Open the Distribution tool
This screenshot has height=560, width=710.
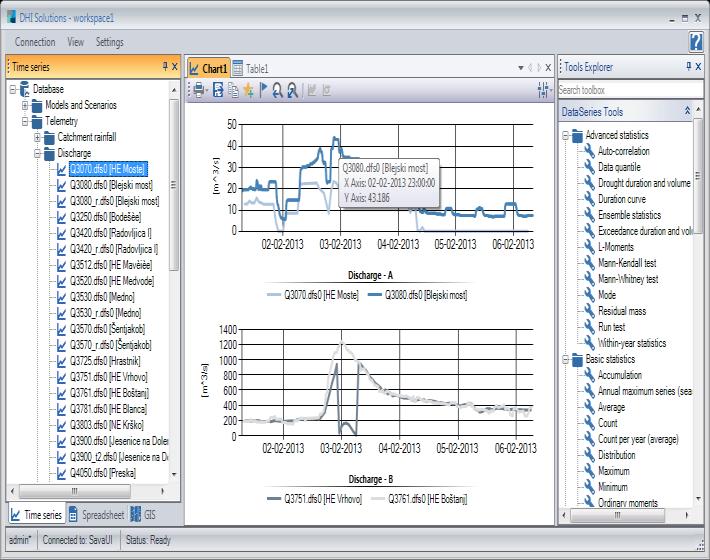point(616,455)
